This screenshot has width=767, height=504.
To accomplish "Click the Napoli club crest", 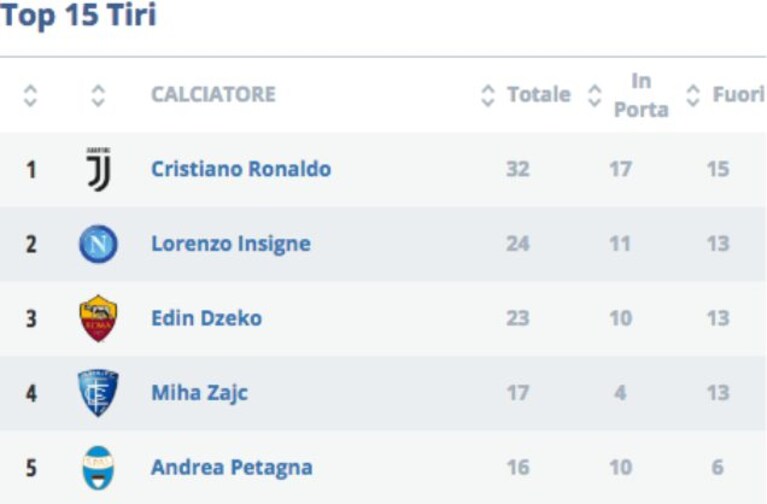I will coord(98,244).
